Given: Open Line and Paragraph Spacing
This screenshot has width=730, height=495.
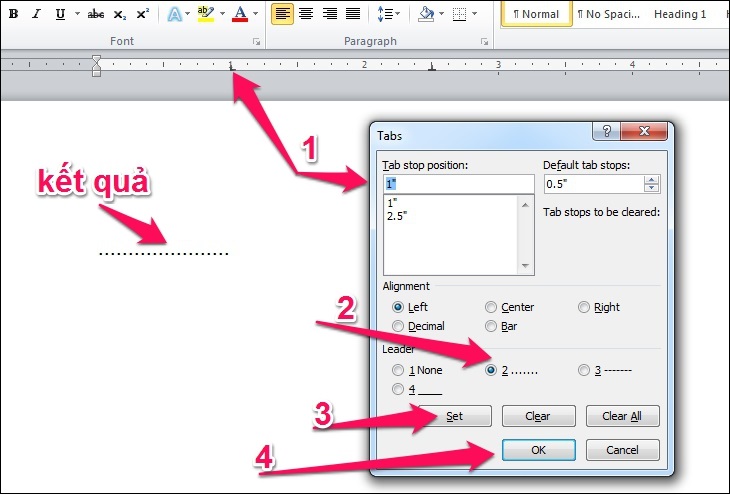Looking at the screenshot, I should coord(385,14).
